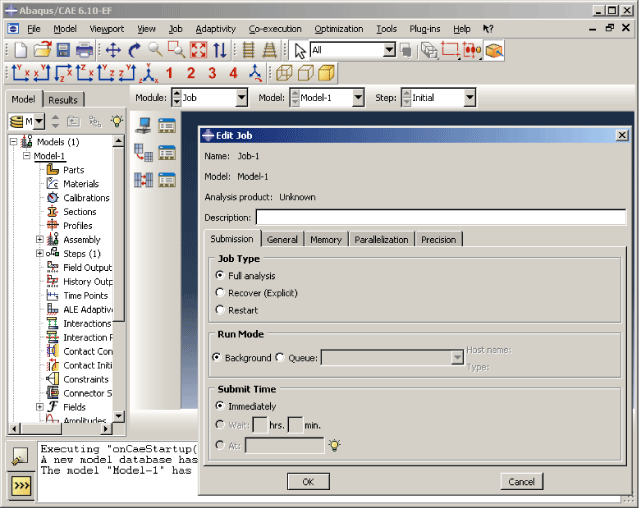This screenshot has width=639, height=508.
Task: Open Job Manager icon
Action: click(x=167, y=125)
